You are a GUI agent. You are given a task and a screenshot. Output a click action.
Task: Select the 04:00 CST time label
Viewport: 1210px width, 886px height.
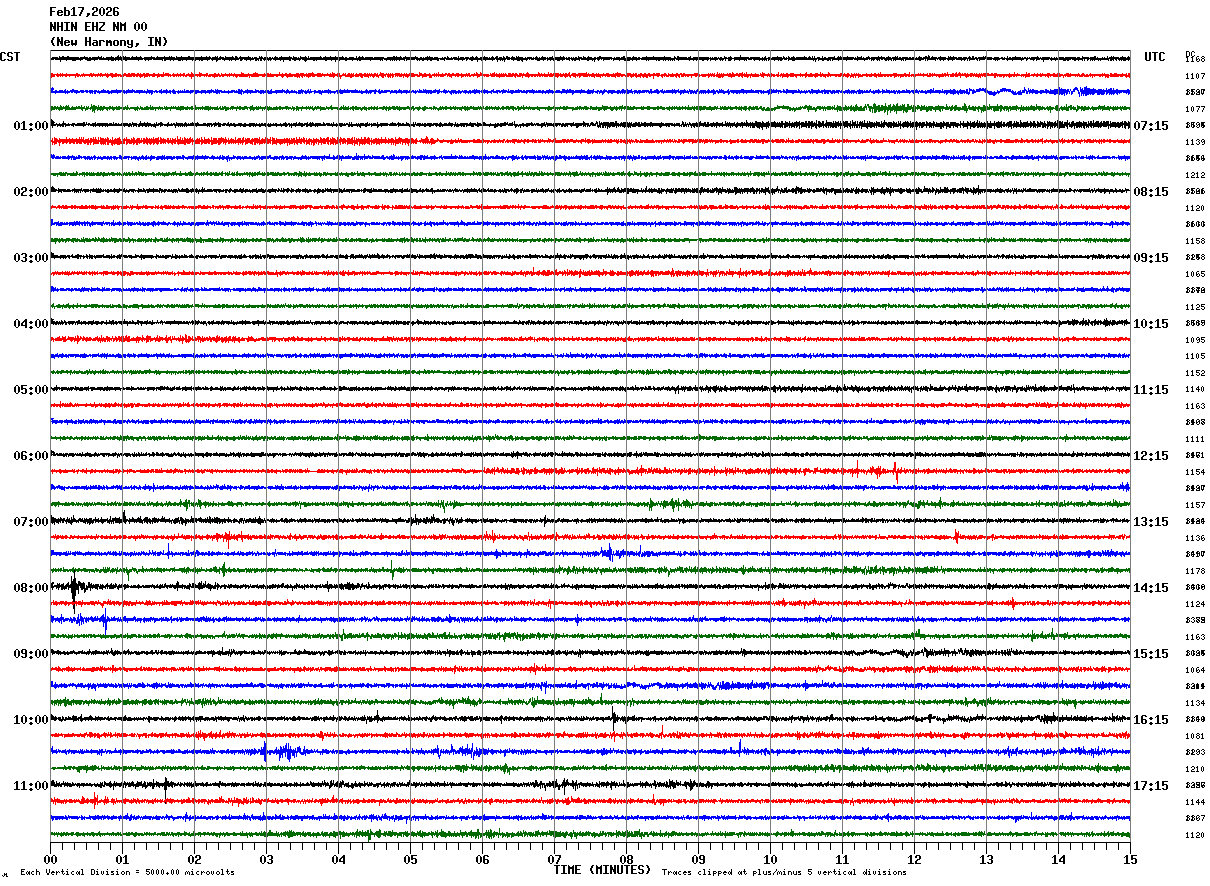click(31, 324)
